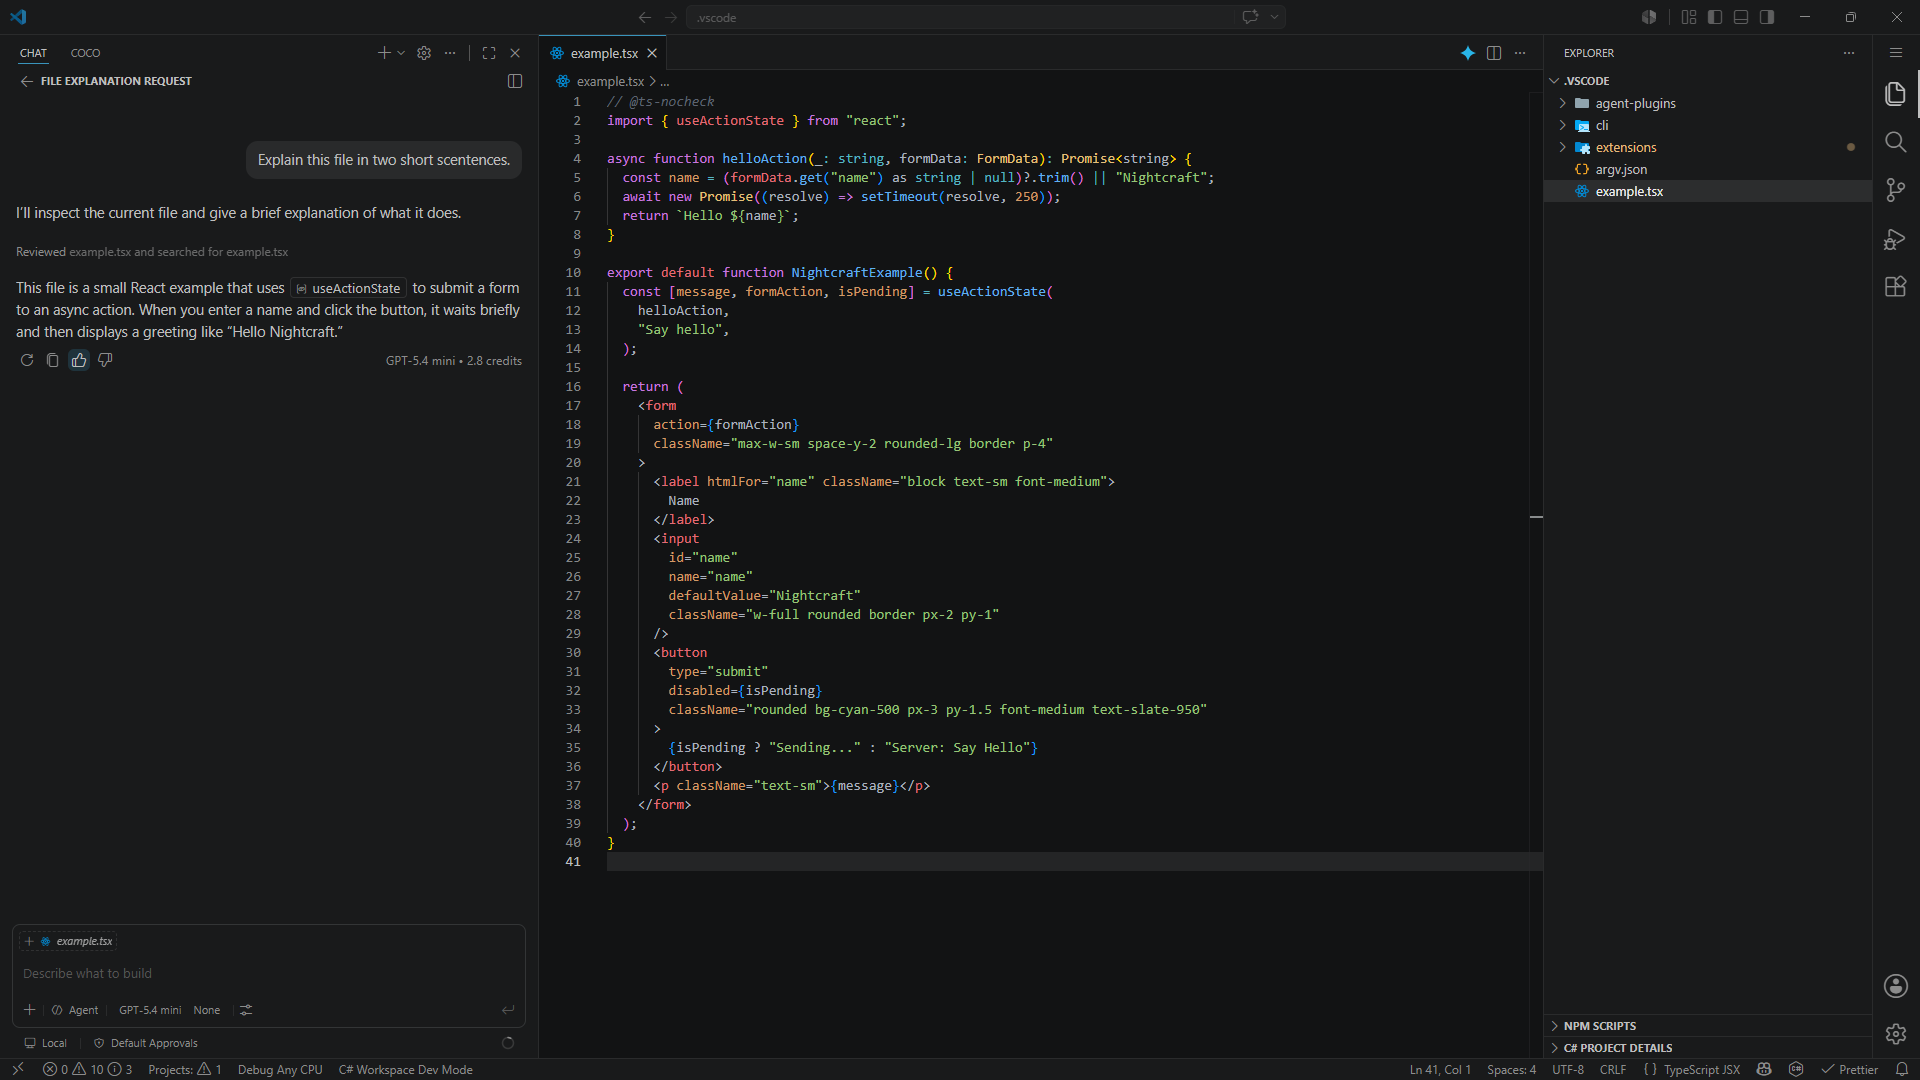Click Debug Any CPU status item
Screen dimensions: 1920x1080
(x=280, y=1069)
